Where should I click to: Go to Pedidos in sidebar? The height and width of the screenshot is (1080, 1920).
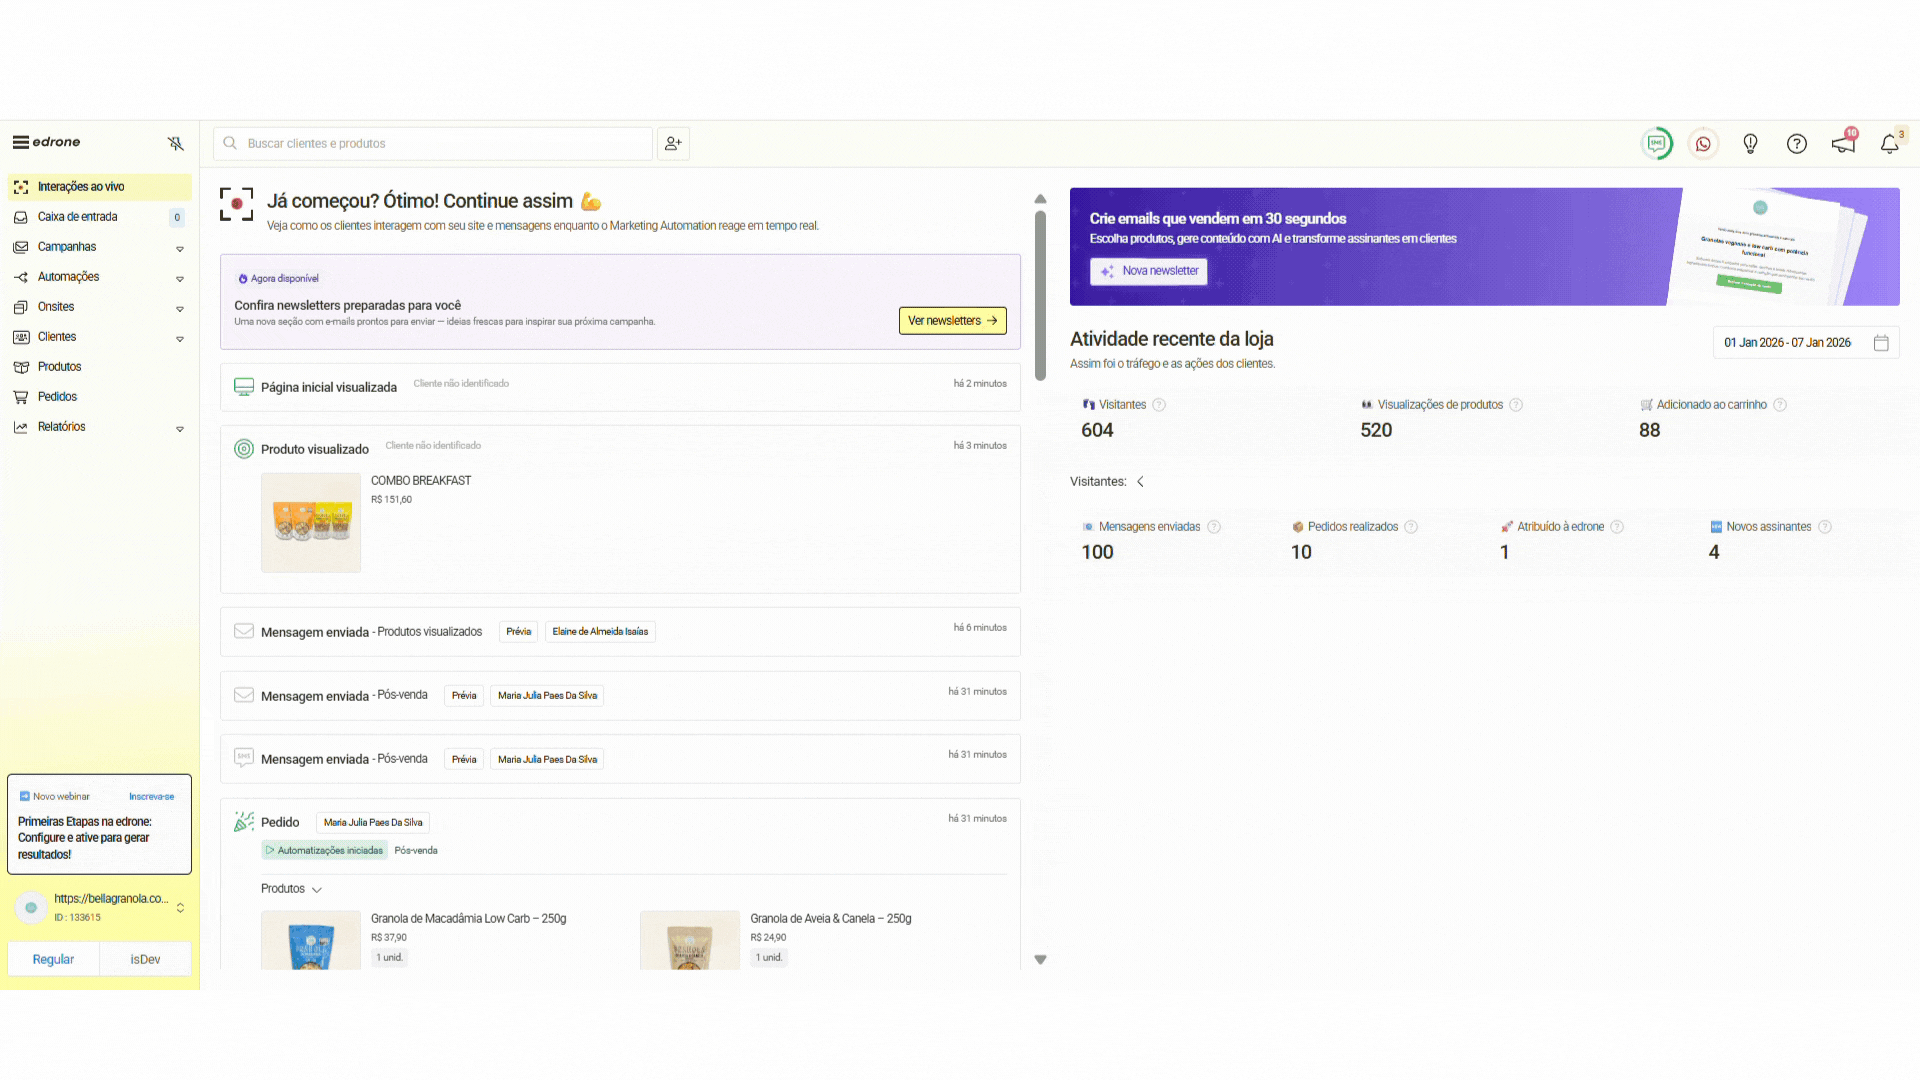pos(57,397)
